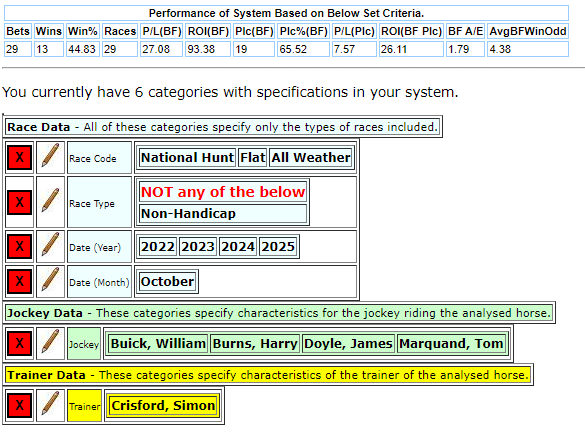Click the Date (Month) category label
Viewport: 585px width, 448px height.
(99, 282)
